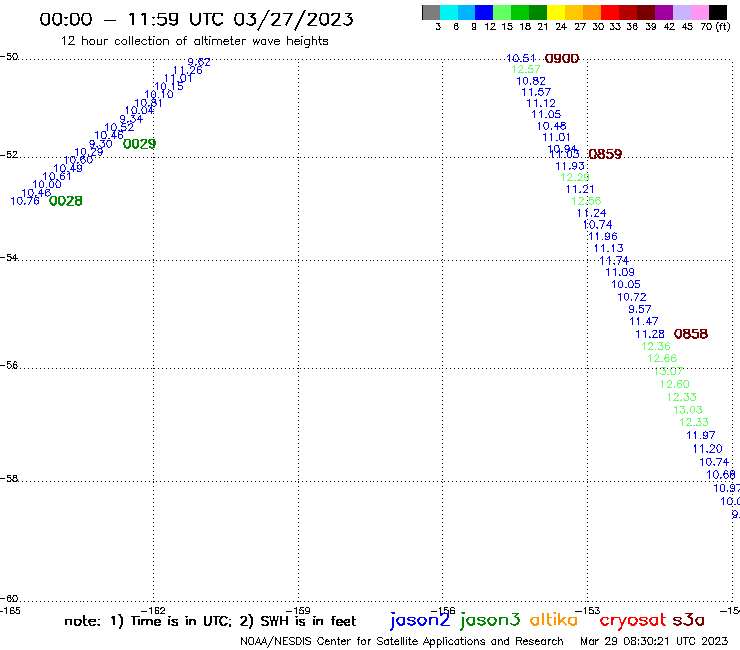
Task: Click the 12.57 wave height value
Action: coord(526,69)
